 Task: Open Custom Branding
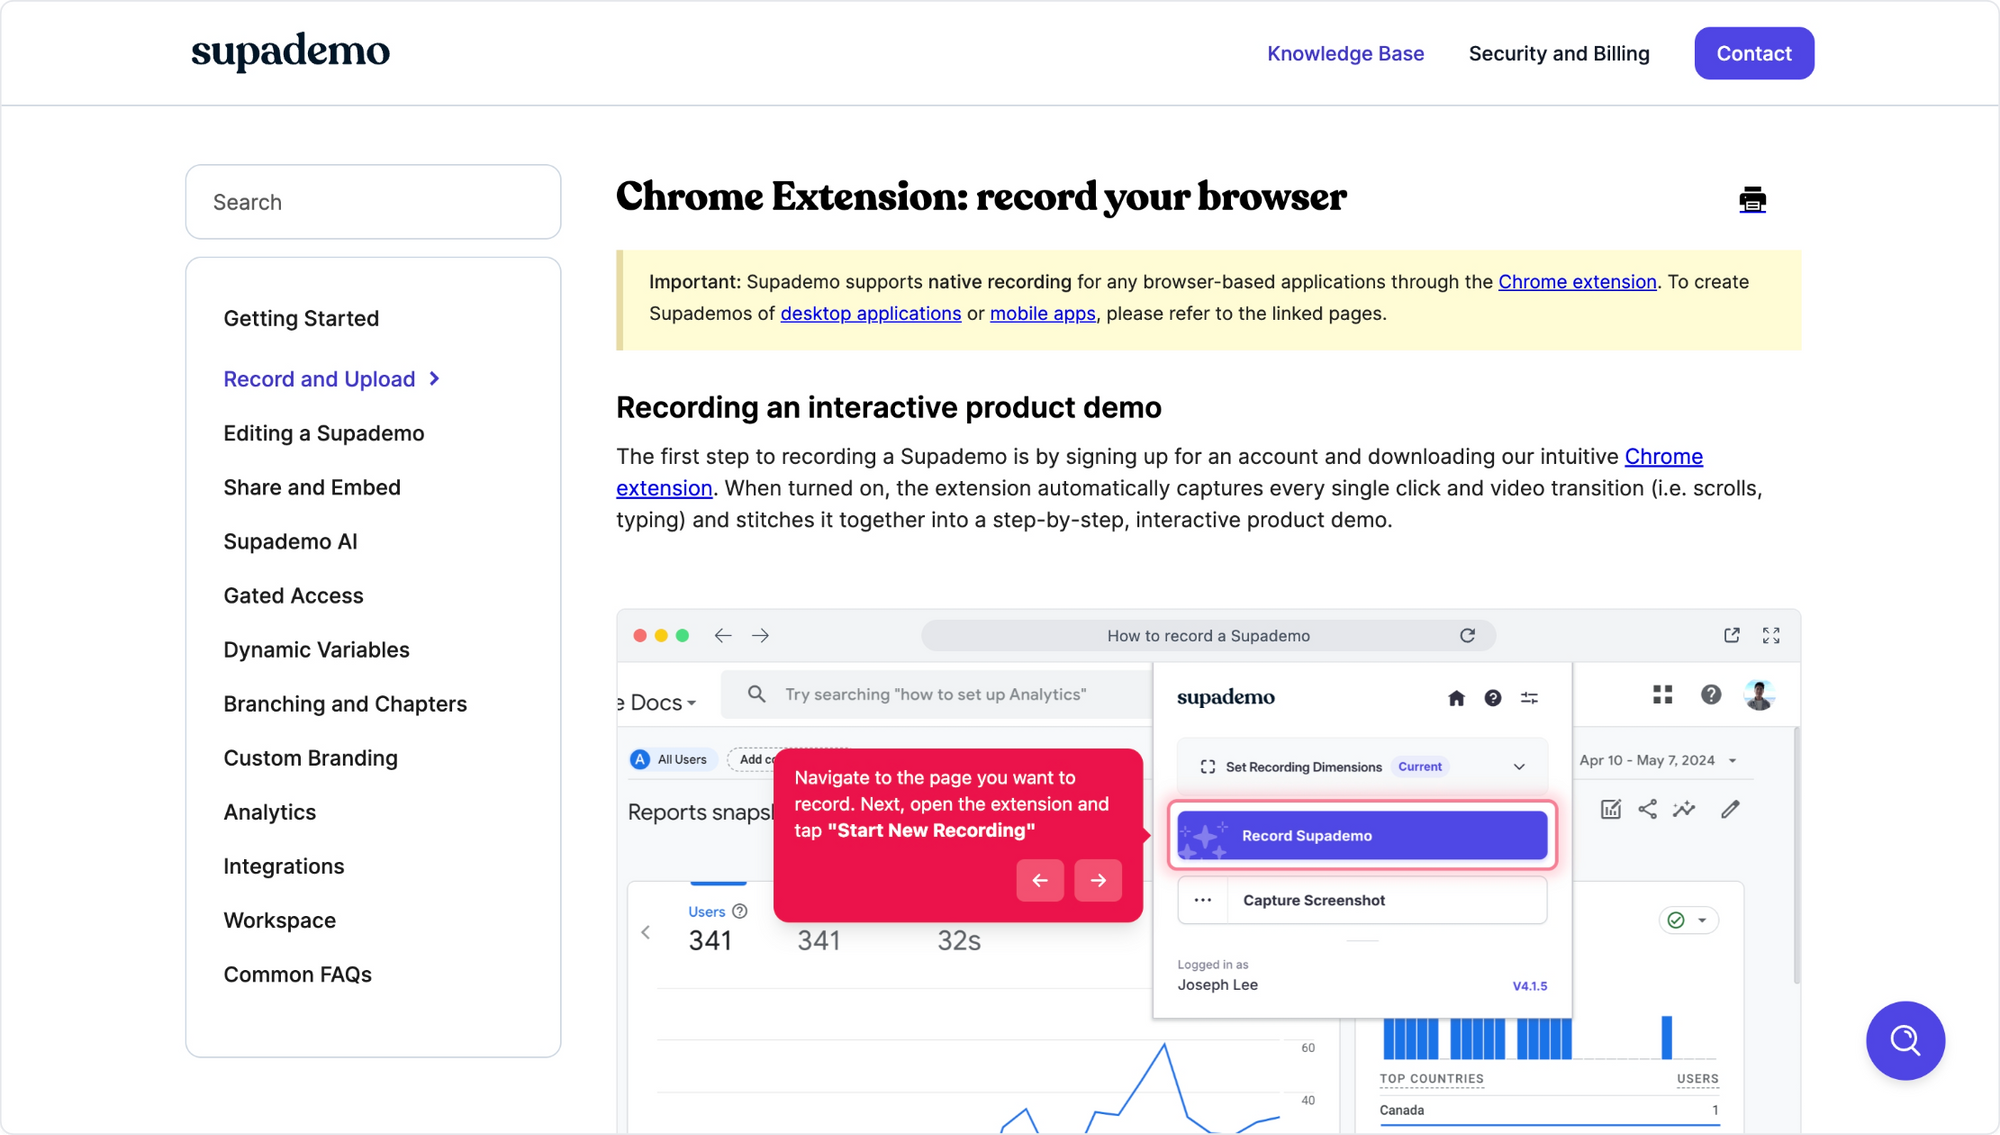coord(310,758)
